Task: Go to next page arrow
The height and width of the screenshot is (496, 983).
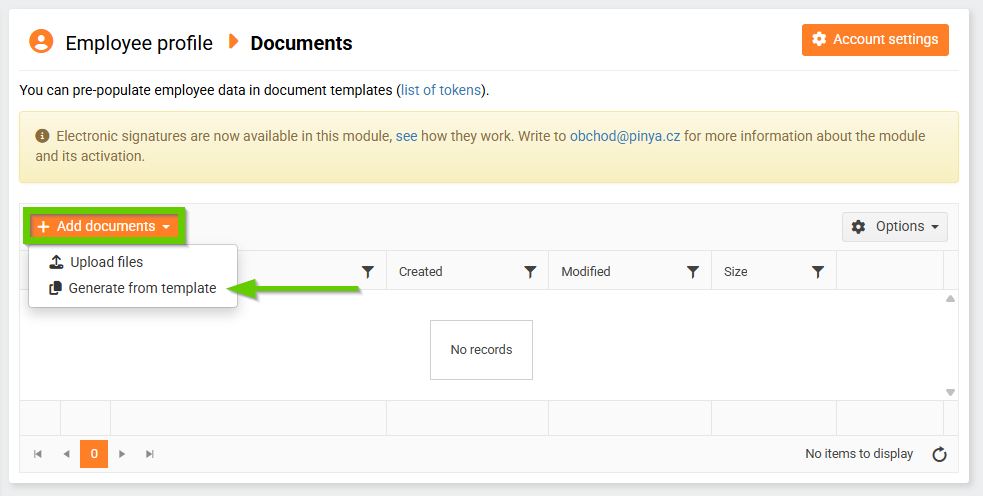Action: (122, 454)
